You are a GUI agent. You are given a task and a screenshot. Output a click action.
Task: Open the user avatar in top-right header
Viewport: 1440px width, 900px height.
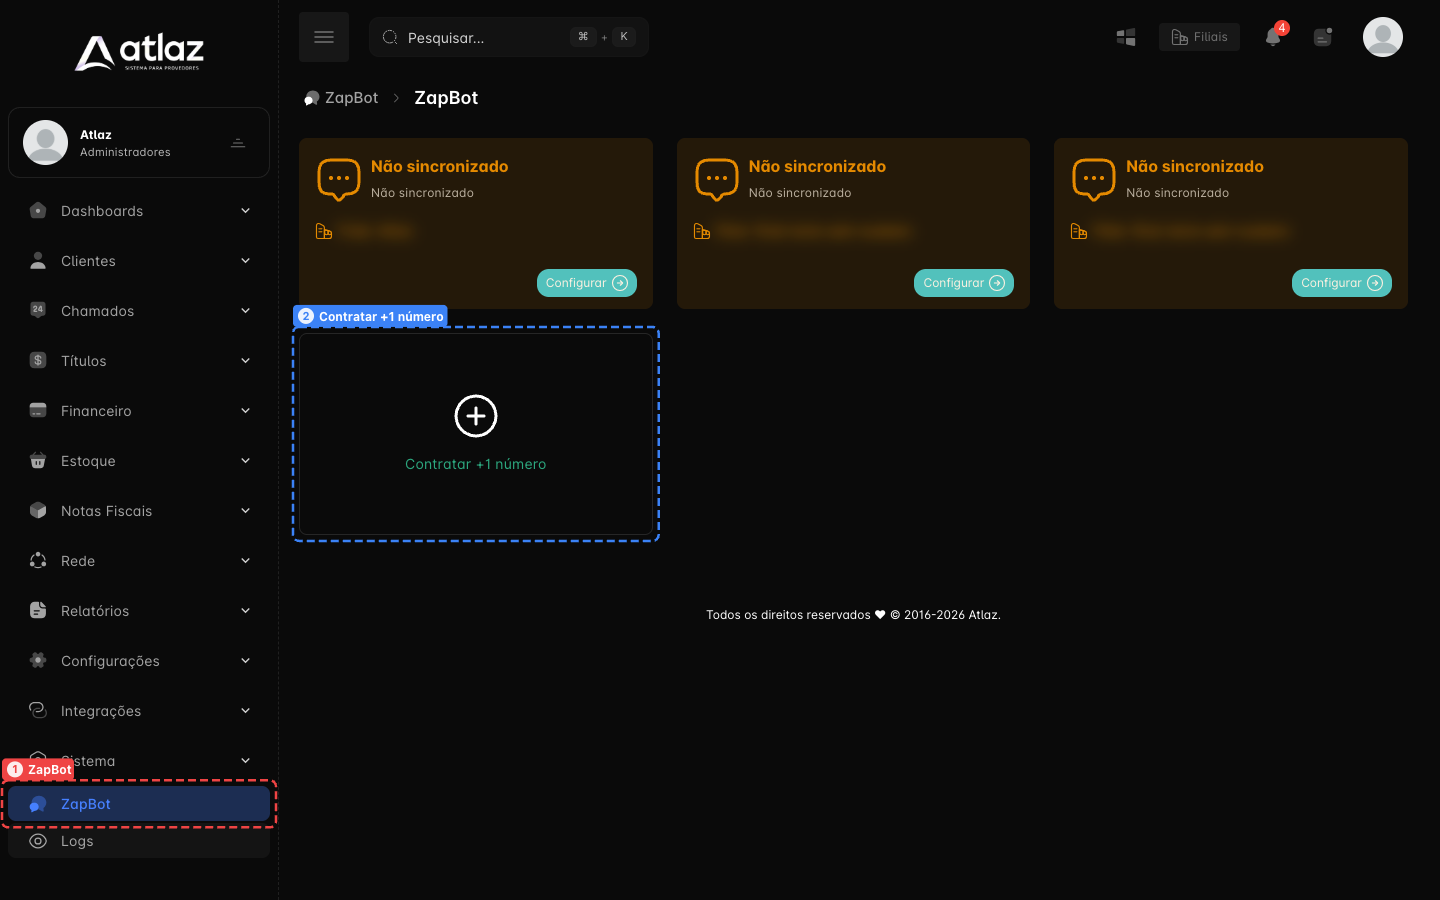(1383, 37)
